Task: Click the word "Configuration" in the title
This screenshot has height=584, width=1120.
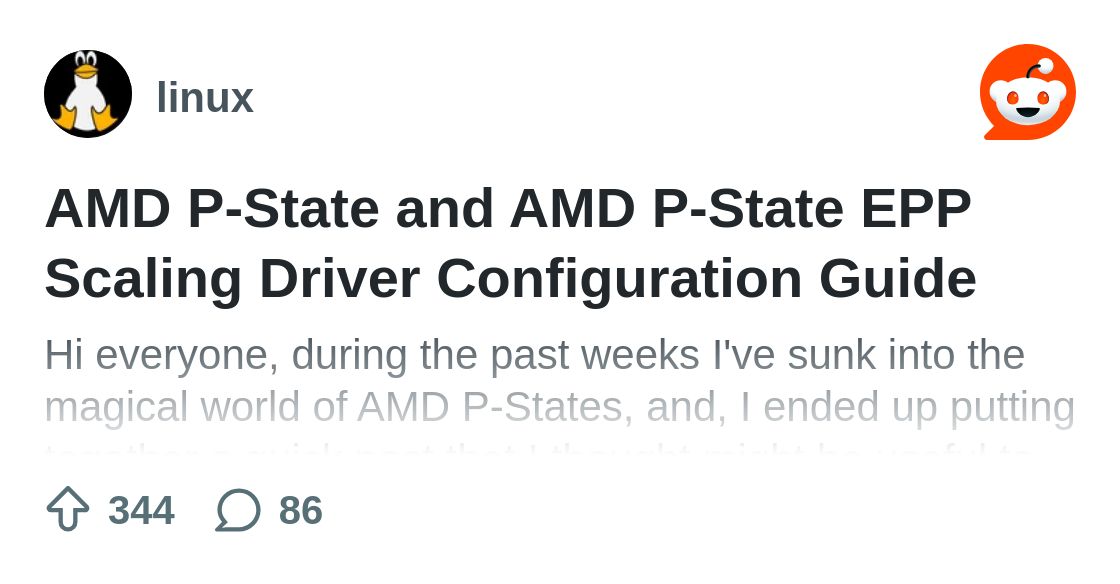Action: tap(619, 278)
